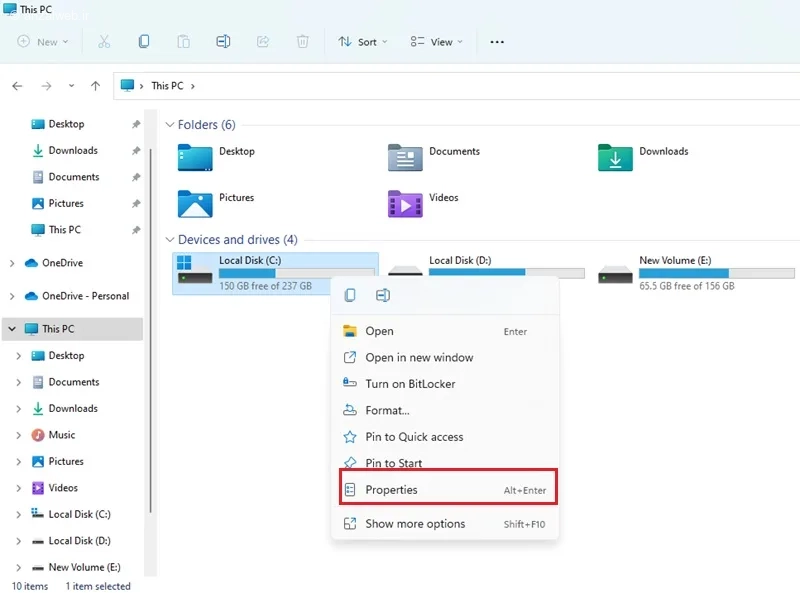Collapse the Devices and drives section
800x593 pixels.
coord(171,240)
